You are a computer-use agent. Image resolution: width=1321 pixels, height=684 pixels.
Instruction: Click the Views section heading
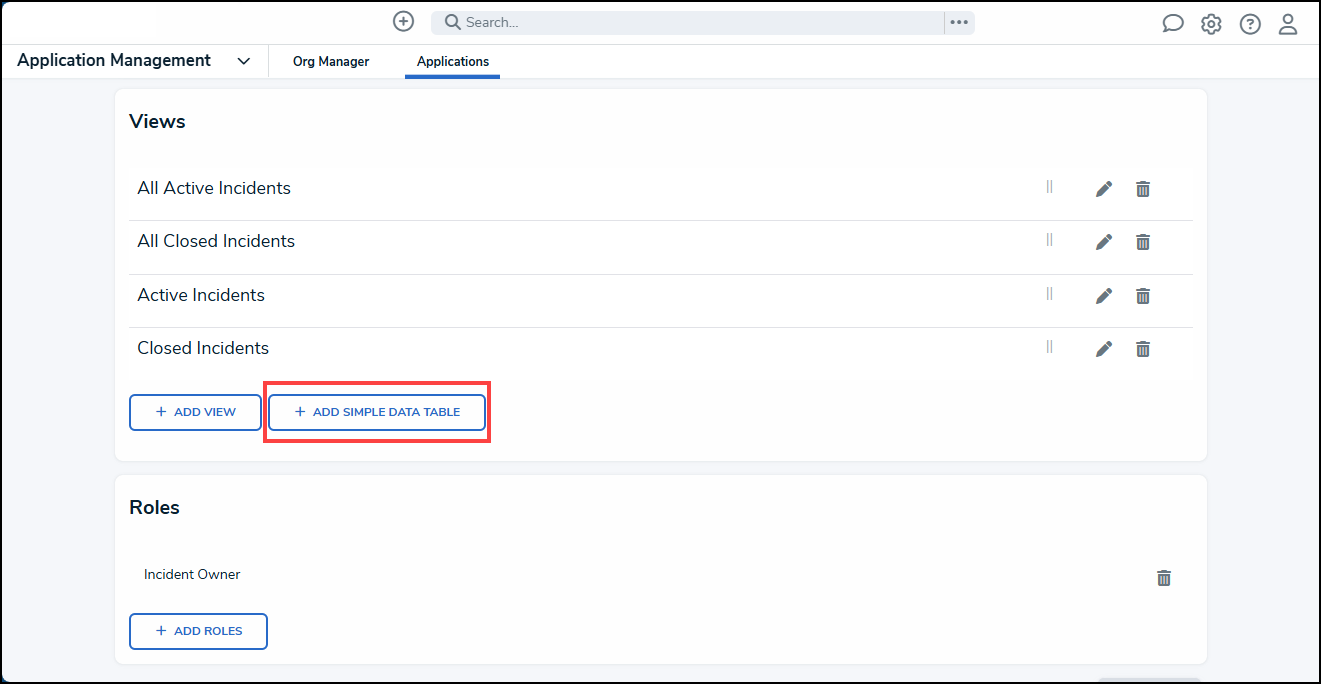pyautogui.click(x=157, y=121)
